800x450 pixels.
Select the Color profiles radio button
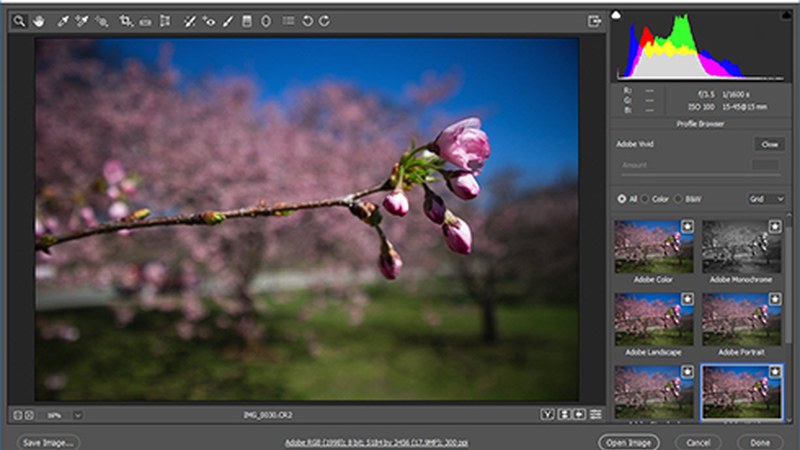pyautogui.click(x=645, y=199)
